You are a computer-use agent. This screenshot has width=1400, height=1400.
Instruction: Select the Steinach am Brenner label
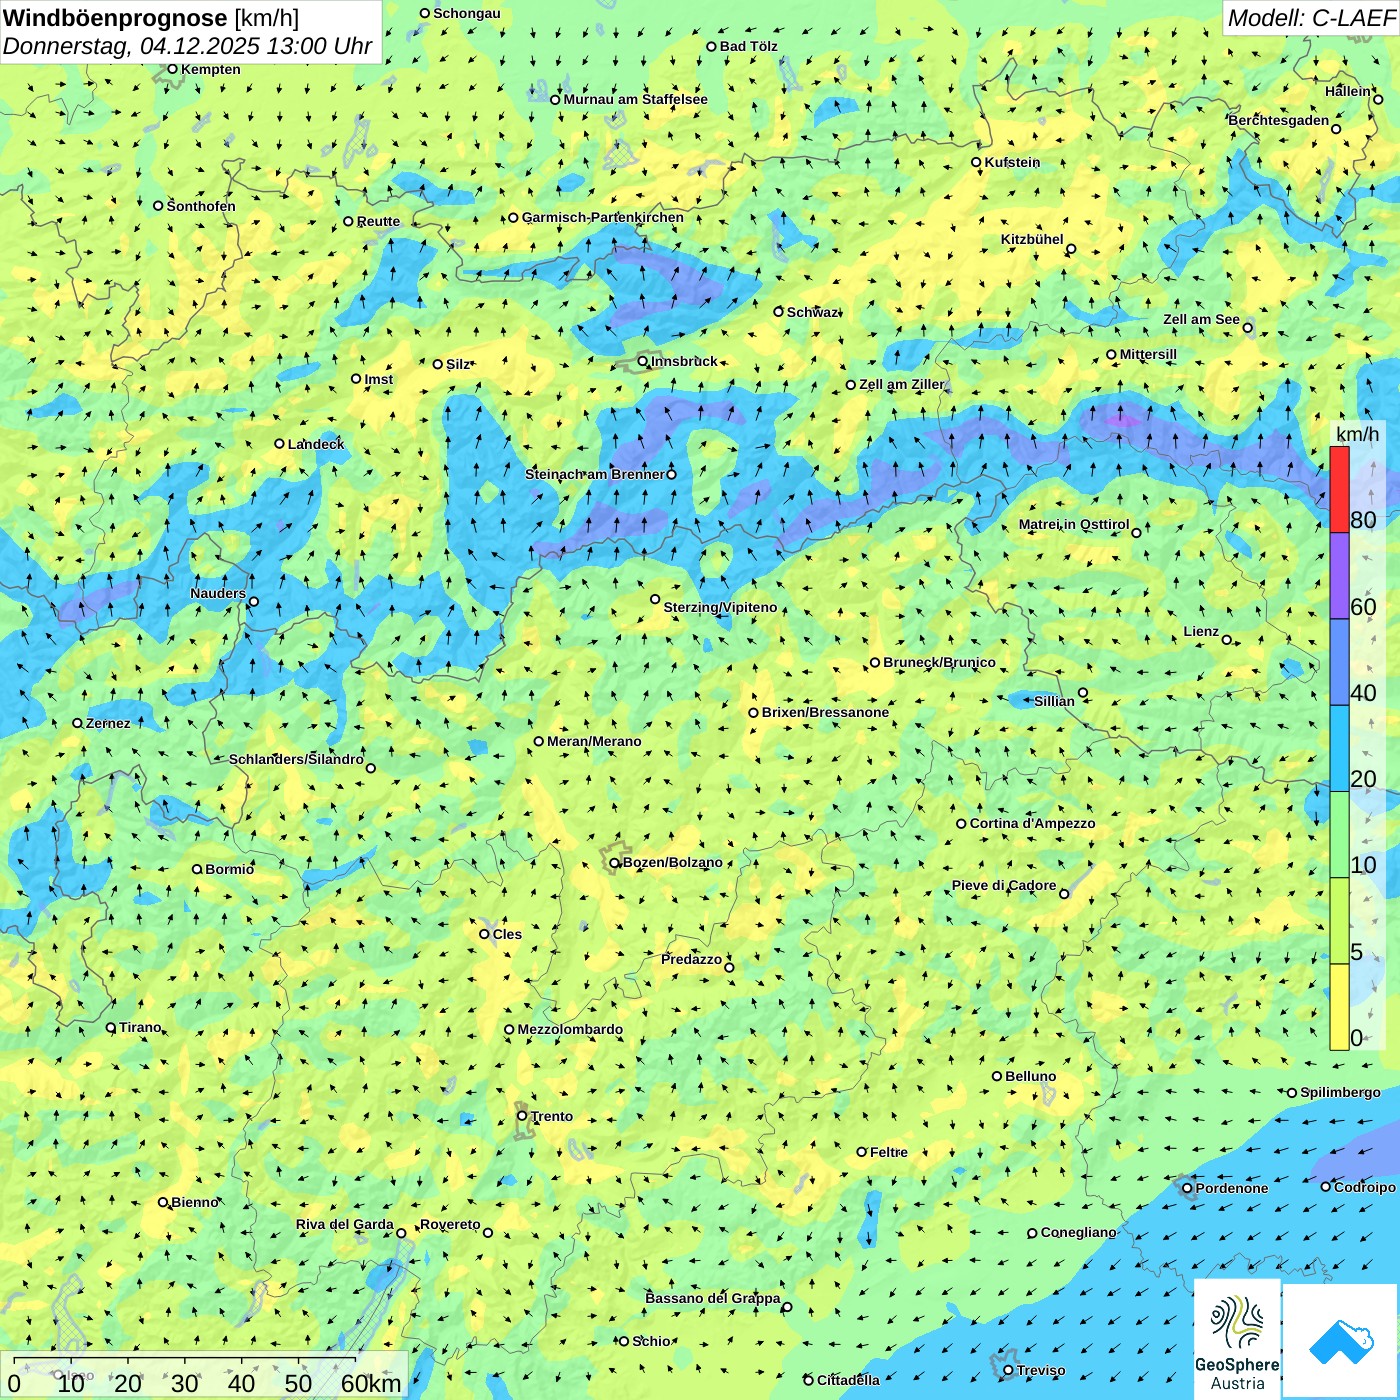[x=594, y=474]
